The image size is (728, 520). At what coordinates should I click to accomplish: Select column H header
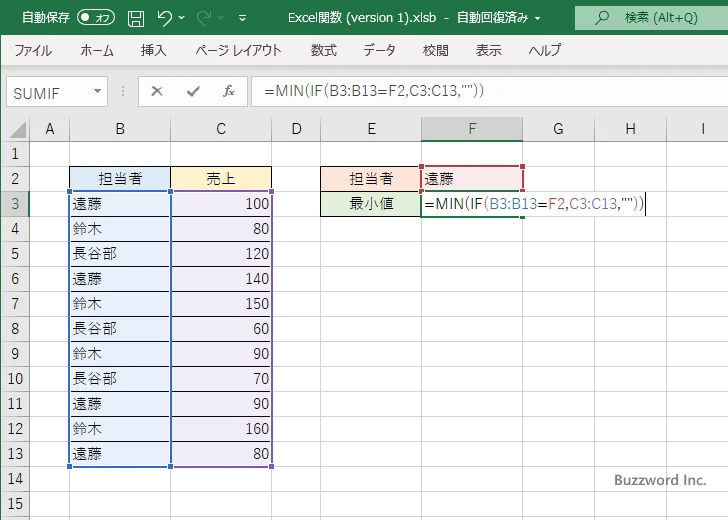[630, 129]
